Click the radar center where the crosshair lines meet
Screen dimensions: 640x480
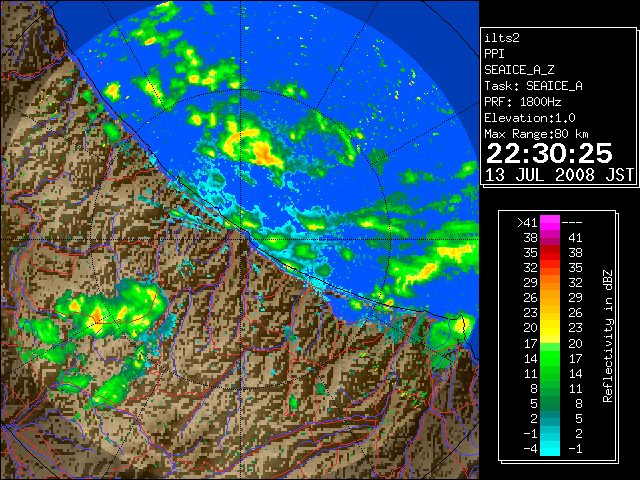coord(241,239)
